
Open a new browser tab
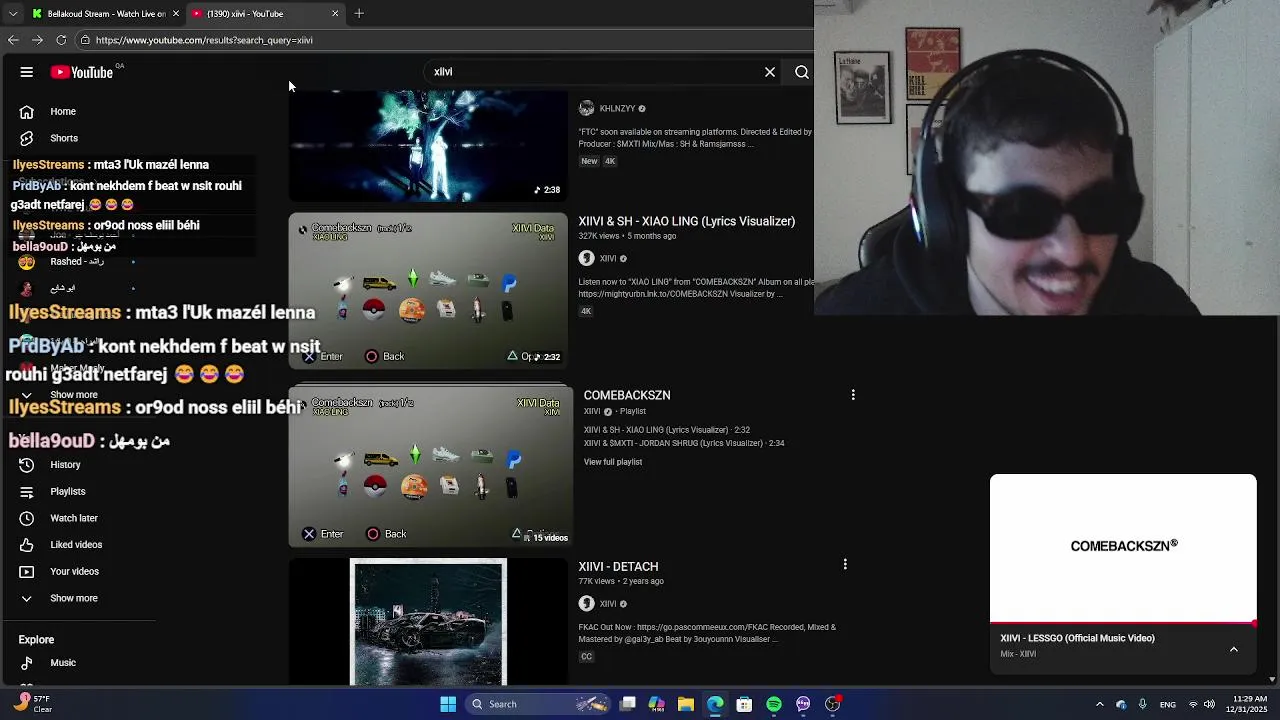point(359,14)
